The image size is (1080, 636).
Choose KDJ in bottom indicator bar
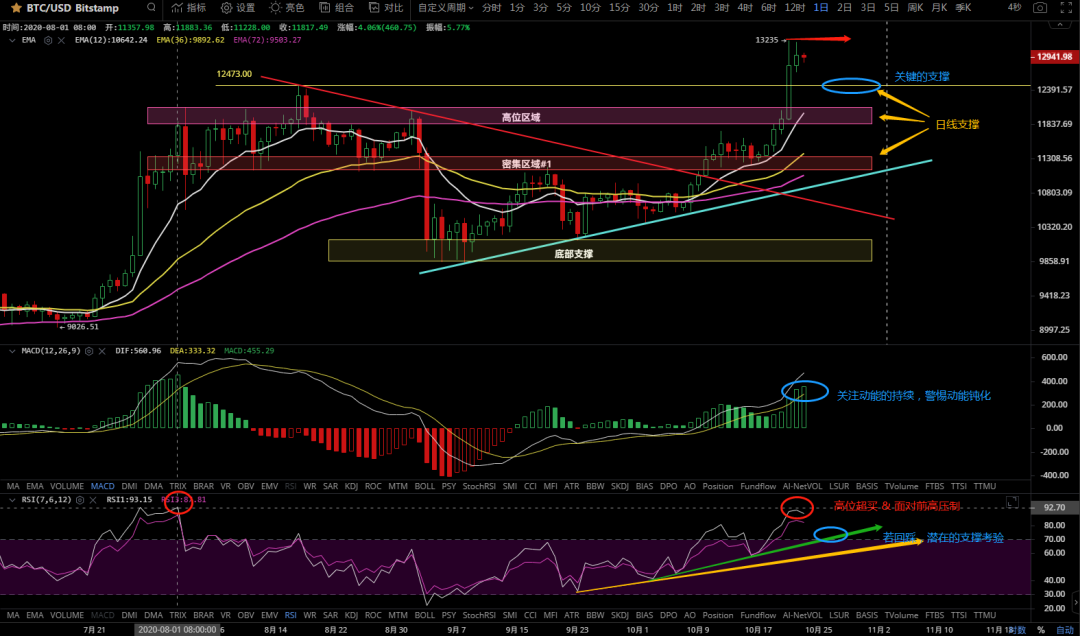(351, 615)
